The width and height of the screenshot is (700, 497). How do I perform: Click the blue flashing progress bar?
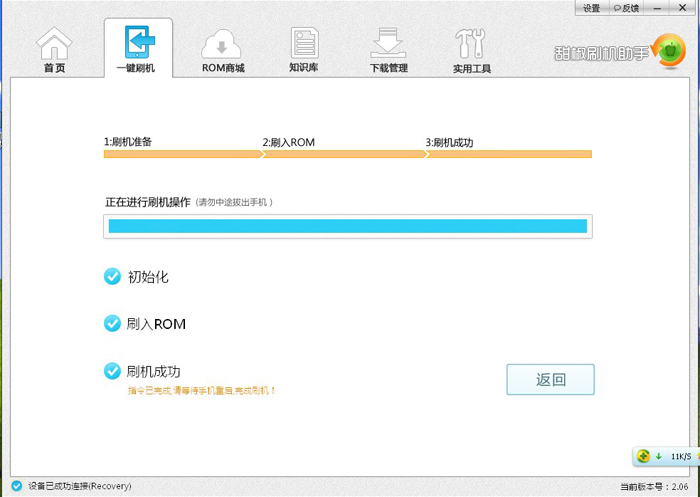pos(348,226)
